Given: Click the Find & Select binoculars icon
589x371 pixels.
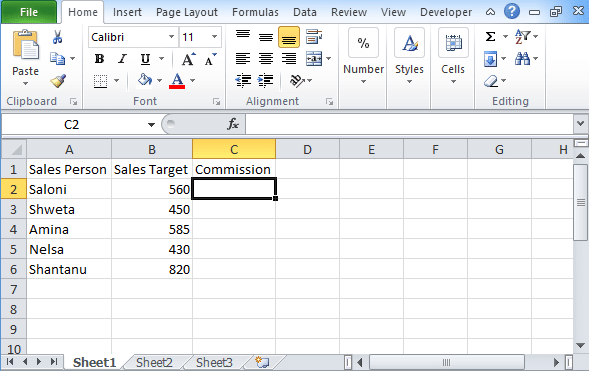Looking at the screenshot, I should [x=522, y=59].
